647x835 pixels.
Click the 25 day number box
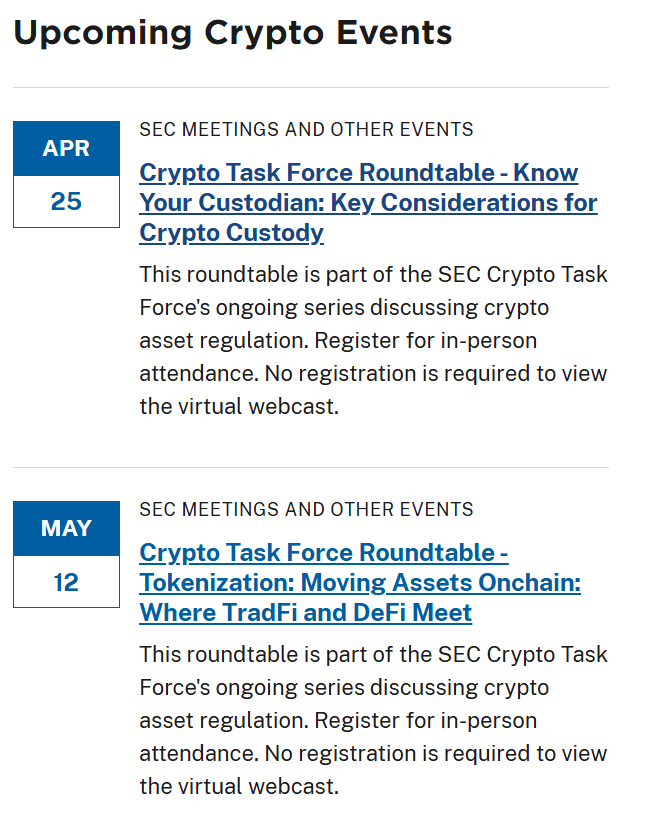66,202
